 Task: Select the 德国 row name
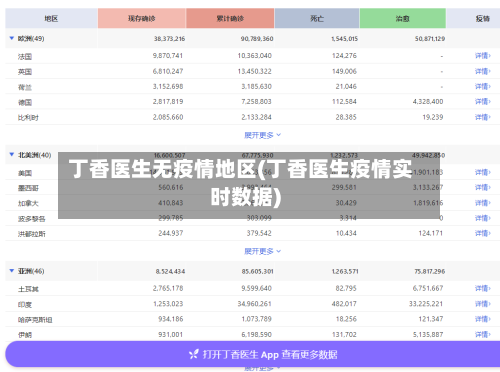25,102
